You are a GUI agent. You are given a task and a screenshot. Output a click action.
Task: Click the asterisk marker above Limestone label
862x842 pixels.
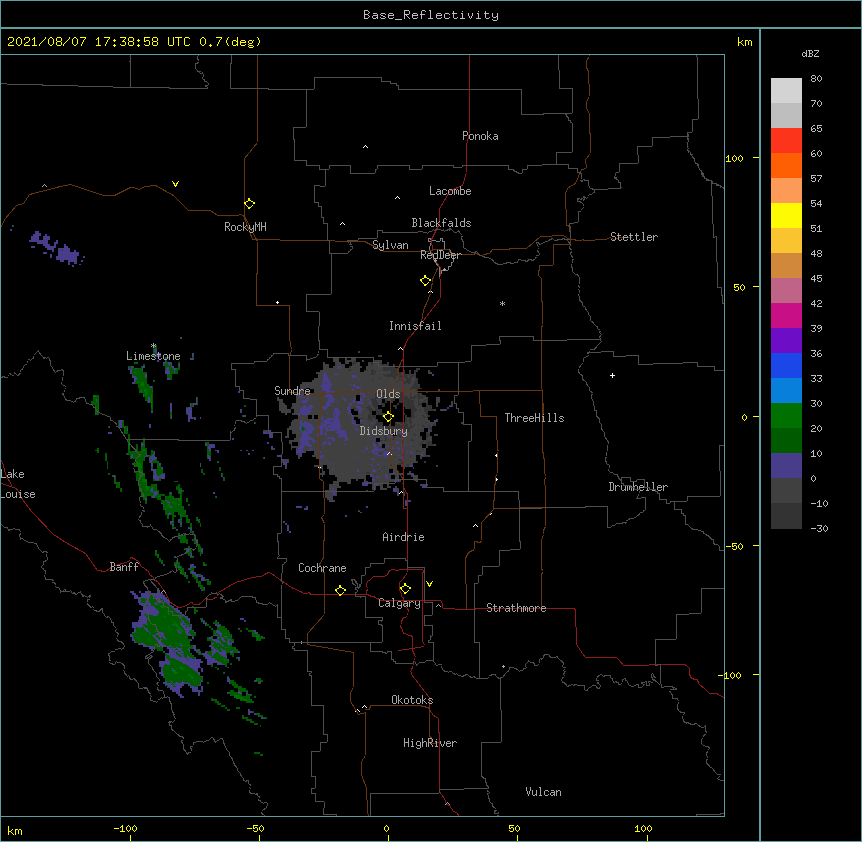point(153,346)
